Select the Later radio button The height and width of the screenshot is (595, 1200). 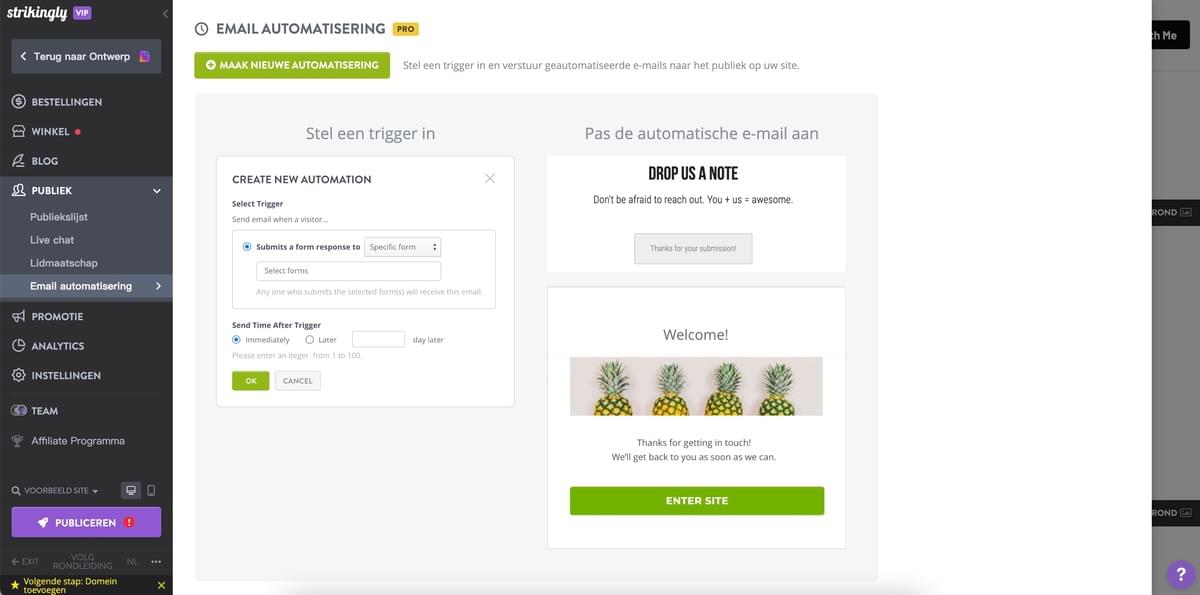click(310, 339)
